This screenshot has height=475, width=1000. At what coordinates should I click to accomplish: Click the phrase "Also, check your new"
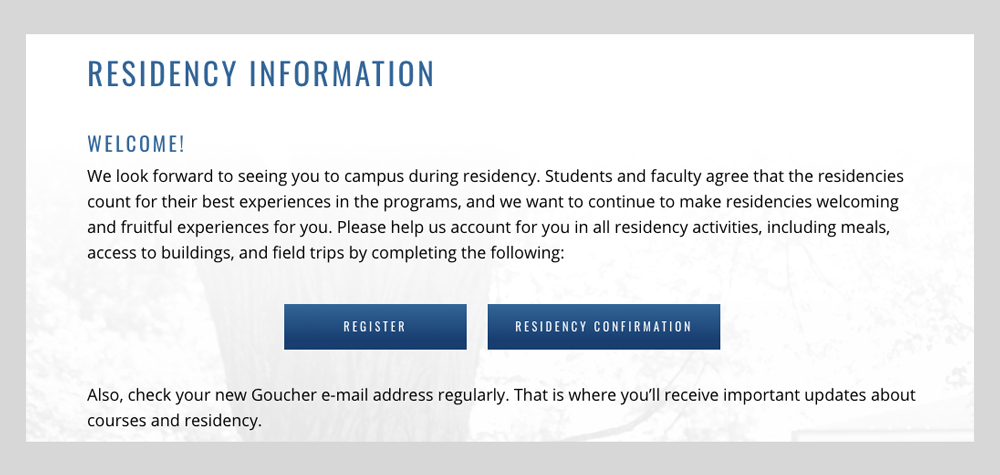click(x=168, y=395)
